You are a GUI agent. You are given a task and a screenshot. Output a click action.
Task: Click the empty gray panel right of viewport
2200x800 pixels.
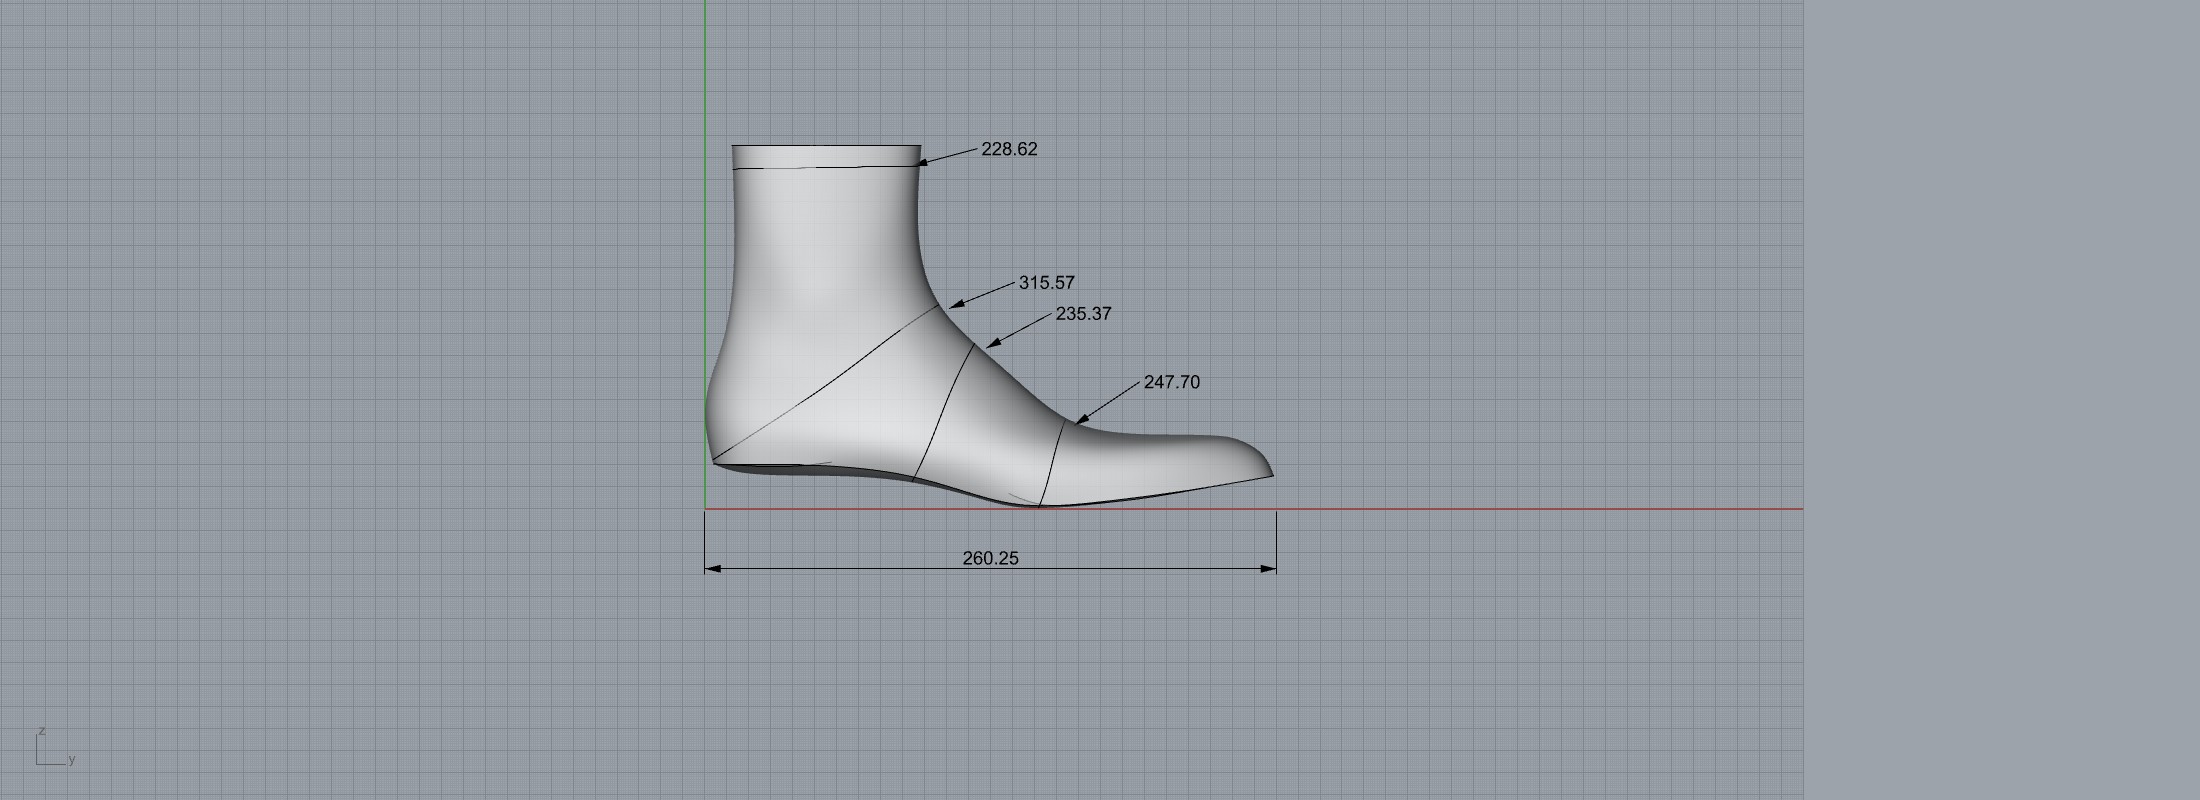coord(2000,400)
